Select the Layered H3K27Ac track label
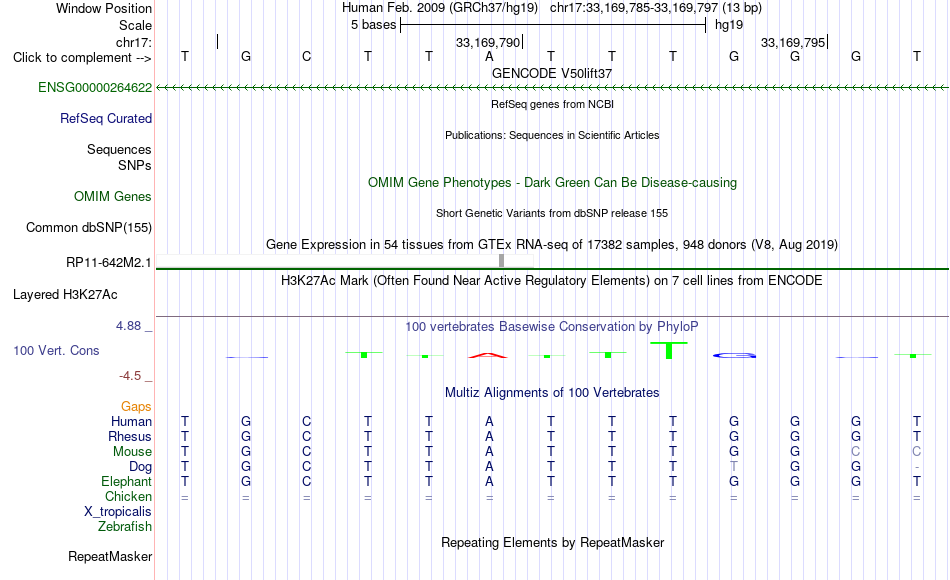Screen dimensions: 950x580 (x=65, y=295)
